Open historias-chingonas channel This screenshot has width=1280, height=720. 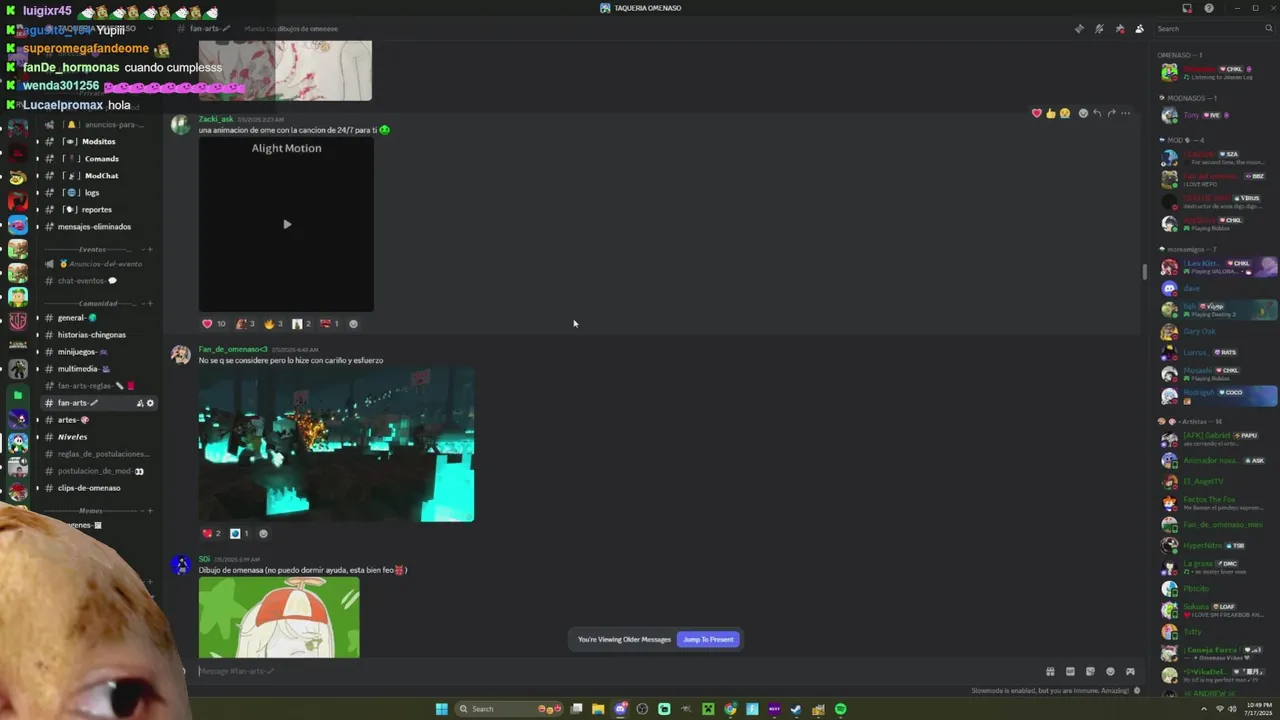(97, 335)
